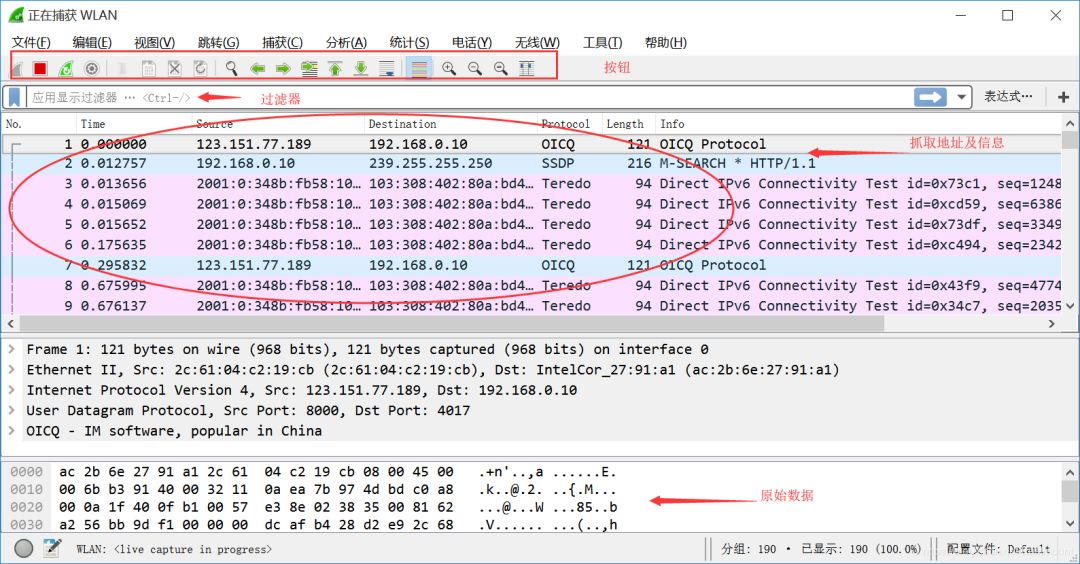Click the filter bookmark icon
The height and width of the screenshot is (564, 1080).
(14, 97)
